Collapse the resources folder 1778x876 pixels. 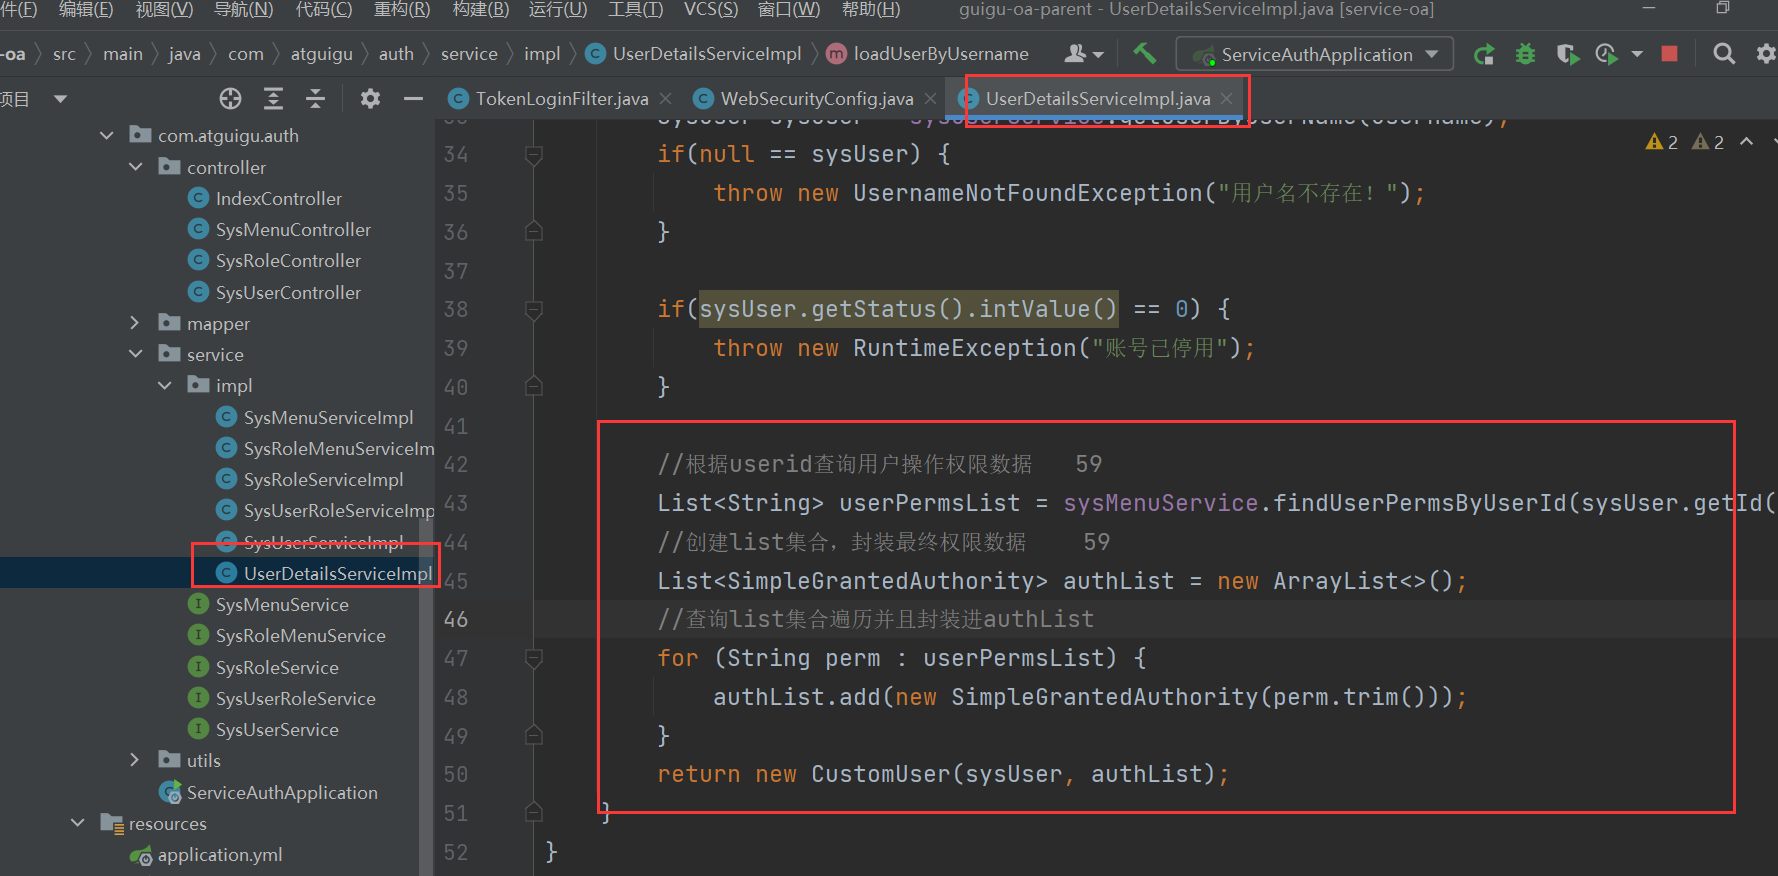[x=78, y=823]
